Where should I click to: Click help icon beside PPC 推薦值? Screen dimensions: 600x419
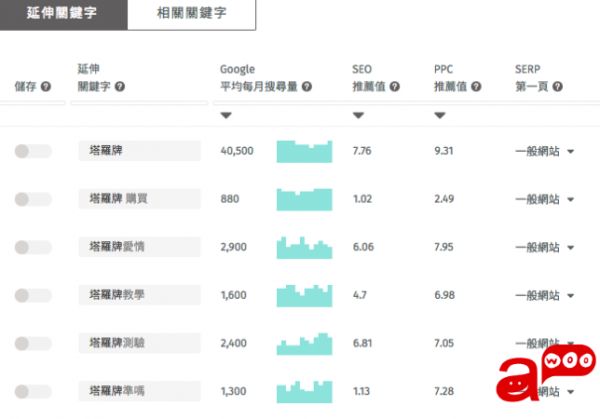pos(476,86)
